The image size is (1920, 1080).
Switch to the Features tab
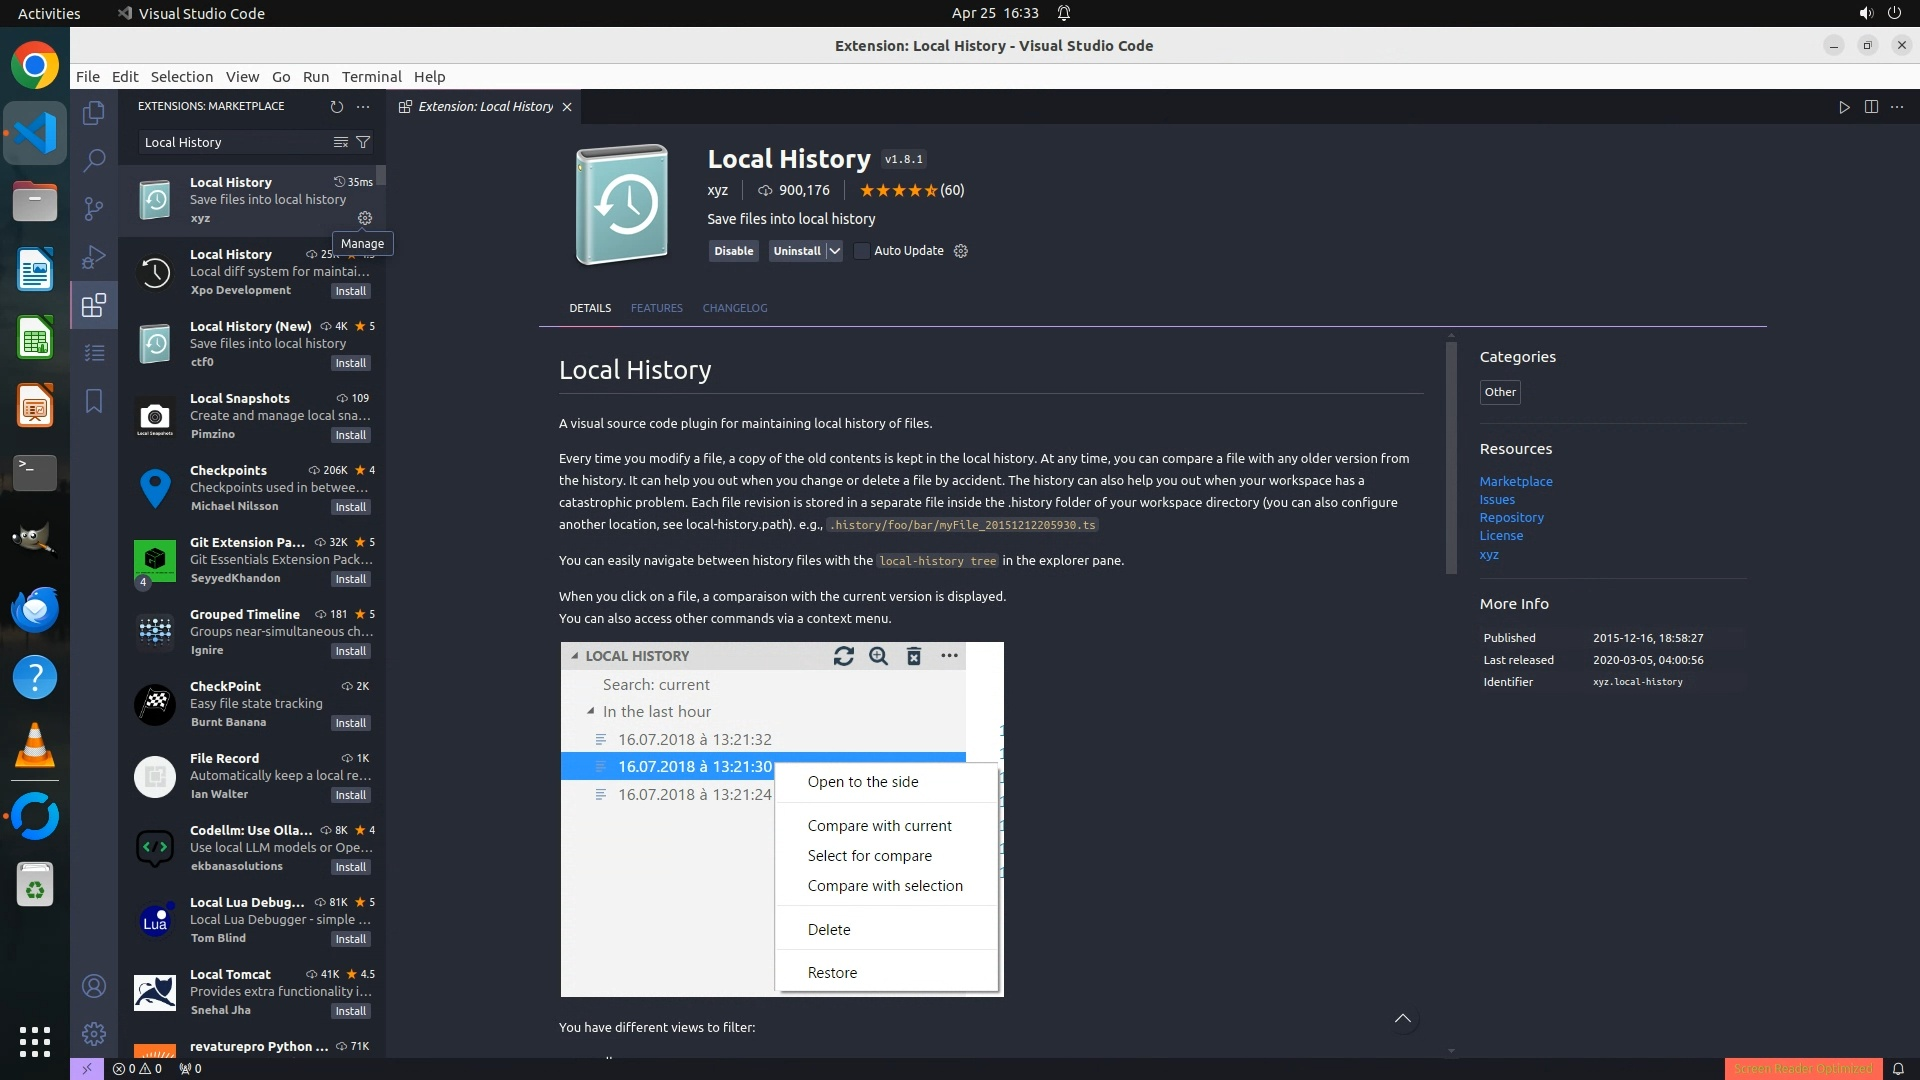pyautogui.click(x=656, y=308)
